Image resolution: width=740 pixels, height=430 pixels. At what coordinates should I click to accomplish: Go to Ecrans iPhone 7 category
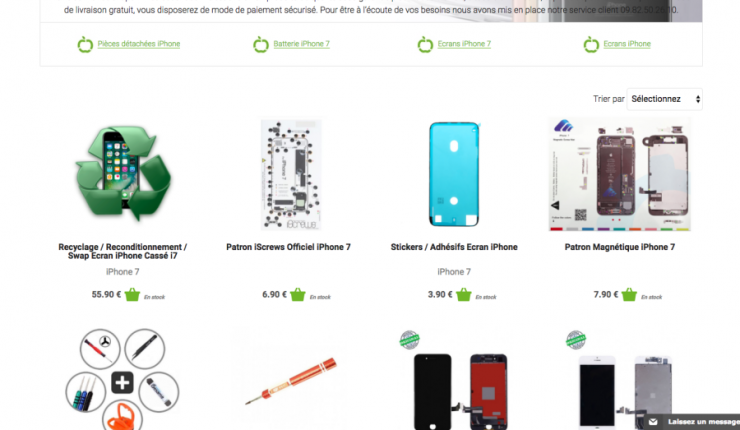(x=464, y=44)
